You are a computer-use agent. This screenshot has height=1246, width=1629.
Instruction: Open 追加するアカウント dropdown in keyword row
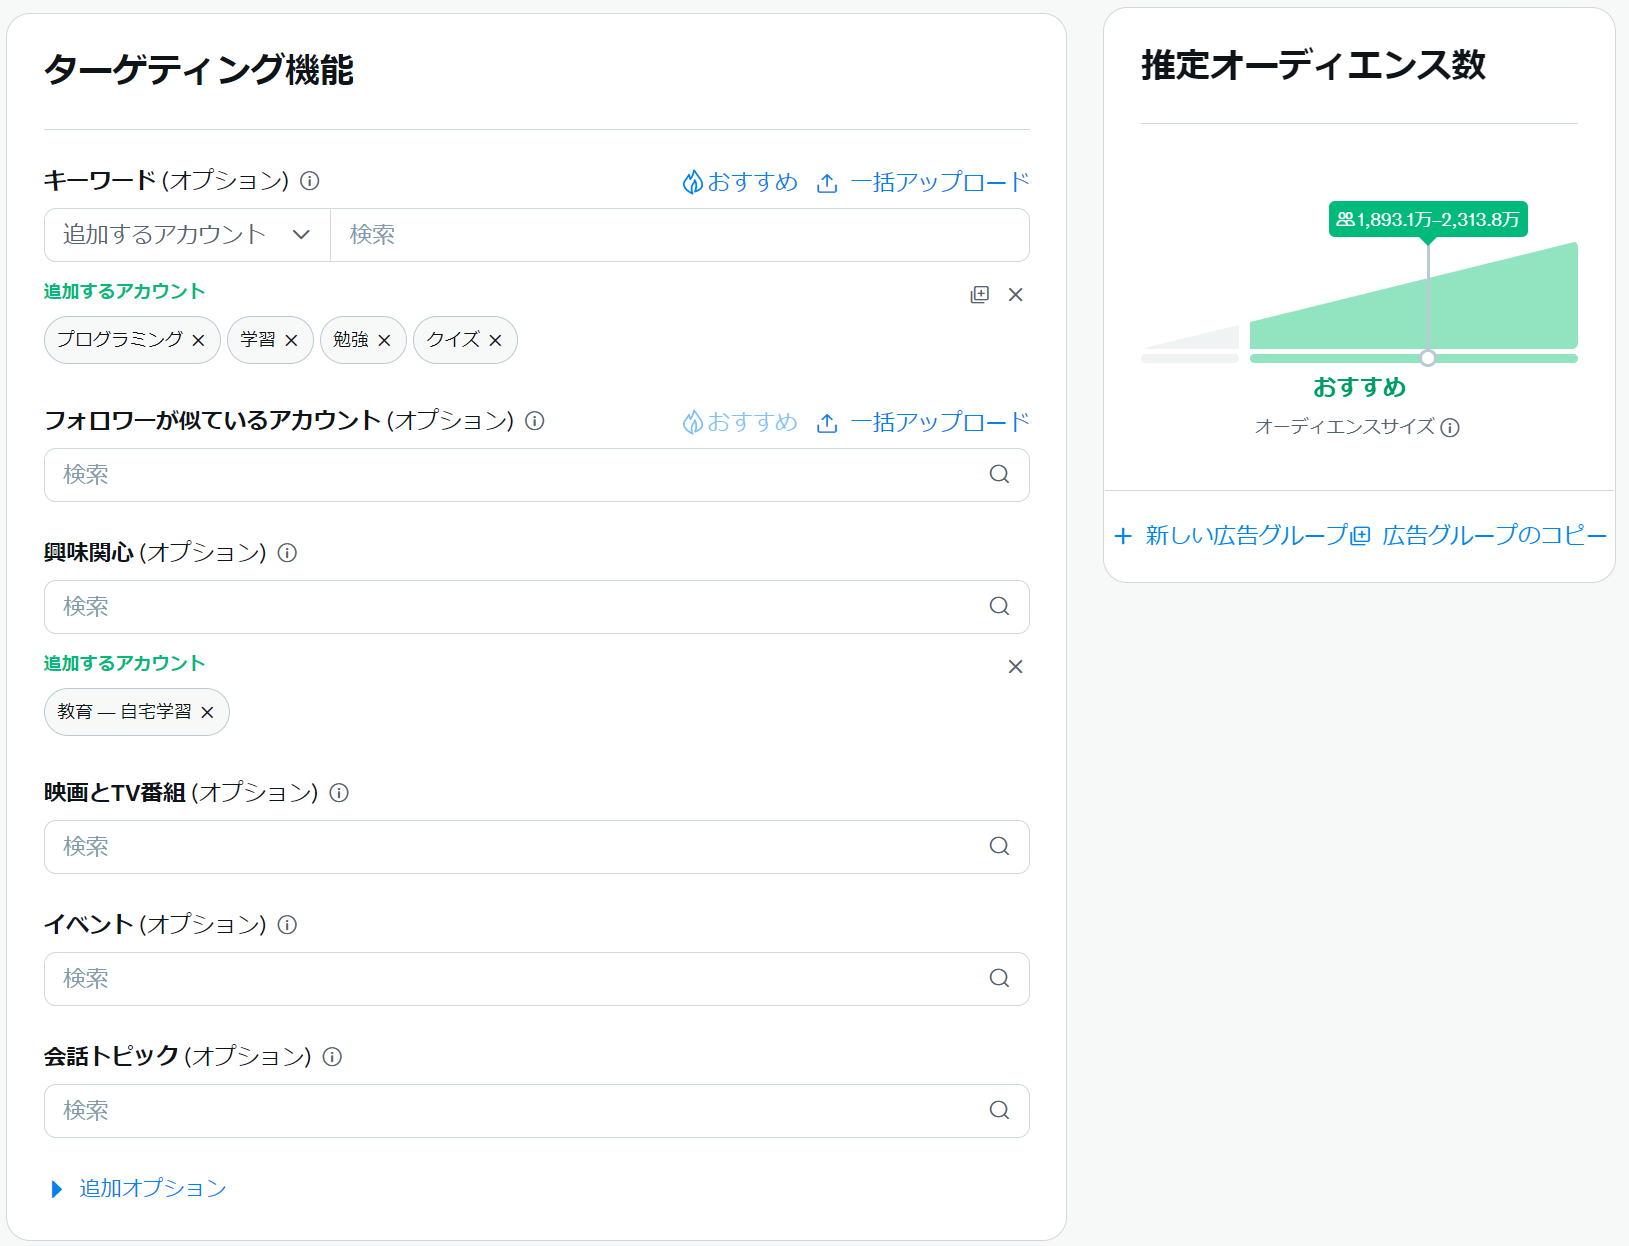187,235
